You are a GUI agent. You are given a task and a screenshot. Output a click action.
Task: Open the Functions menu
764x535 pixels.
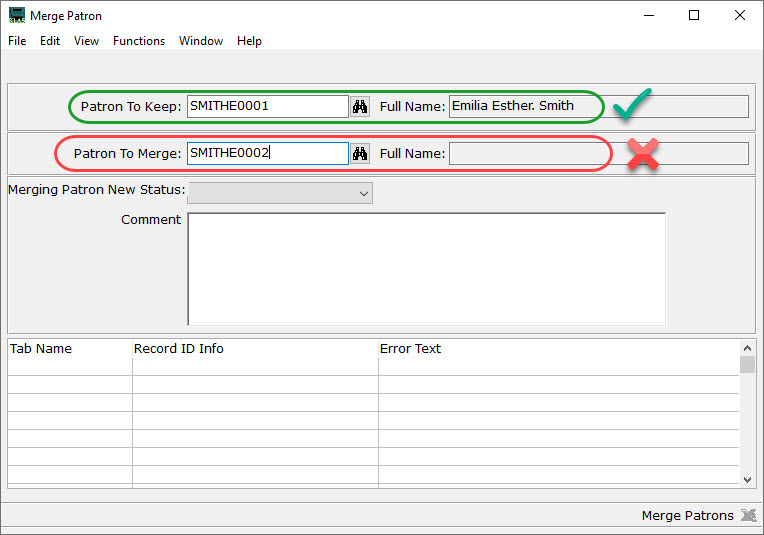click(x=139, y=41)
